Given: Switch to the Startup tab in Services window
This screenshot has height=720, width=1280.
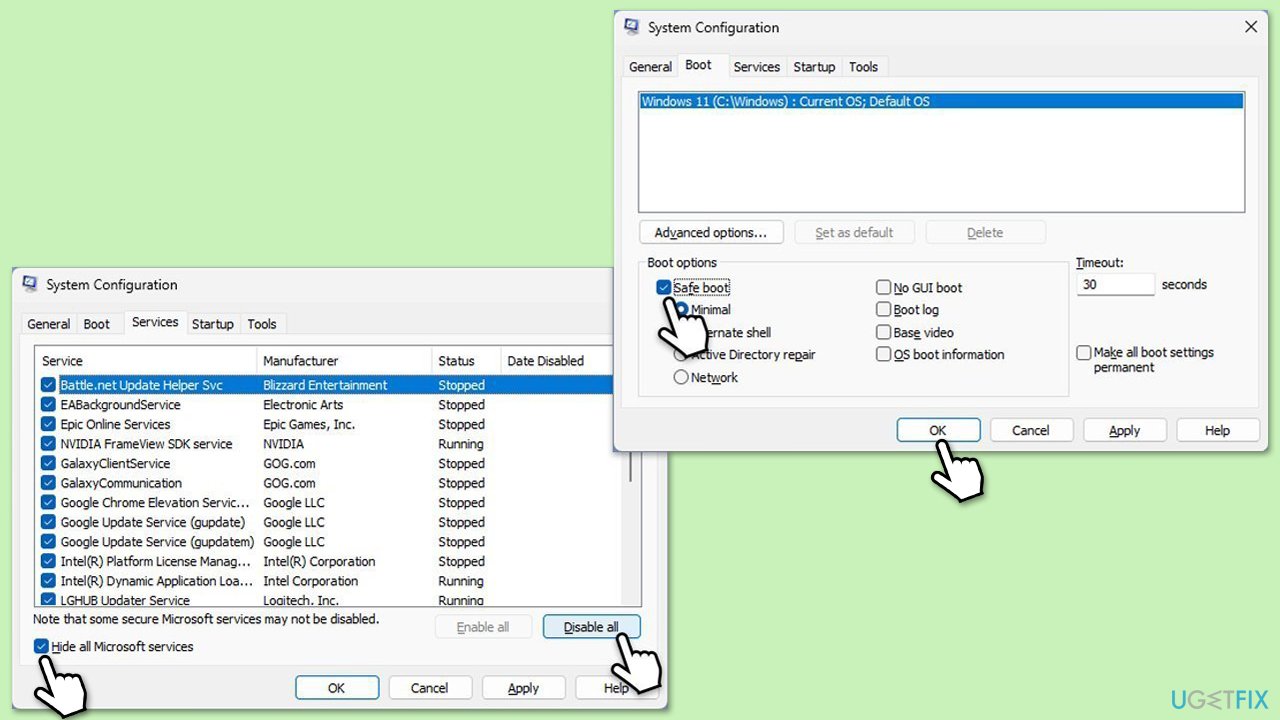Looking at the screenshot, I should click(x=212, y=324).
